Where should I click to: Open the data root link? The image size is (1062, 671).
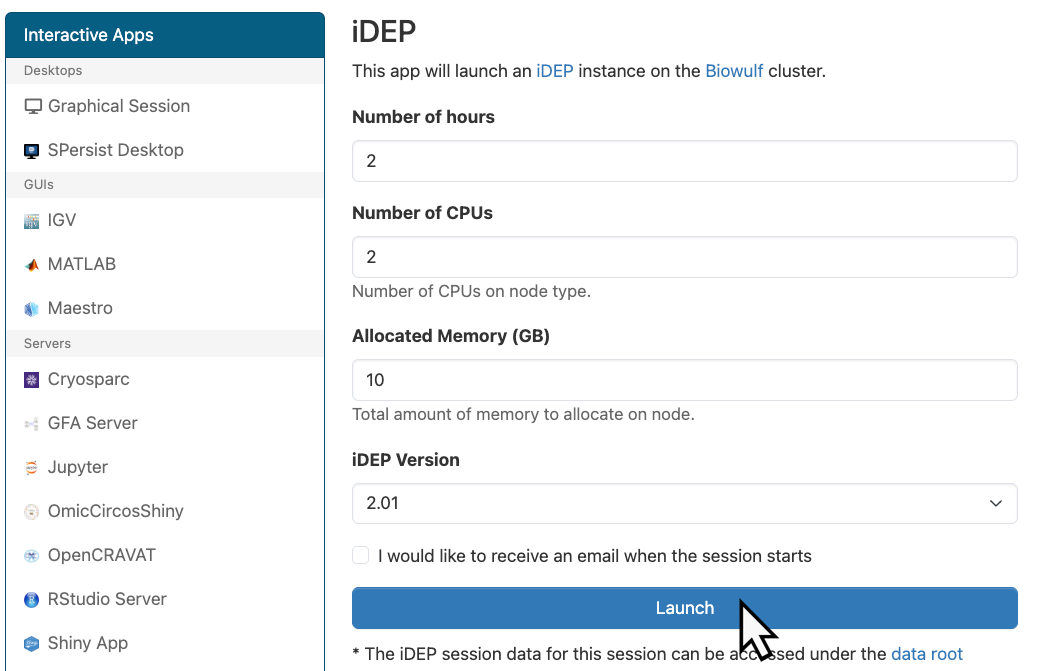(927, 654)
